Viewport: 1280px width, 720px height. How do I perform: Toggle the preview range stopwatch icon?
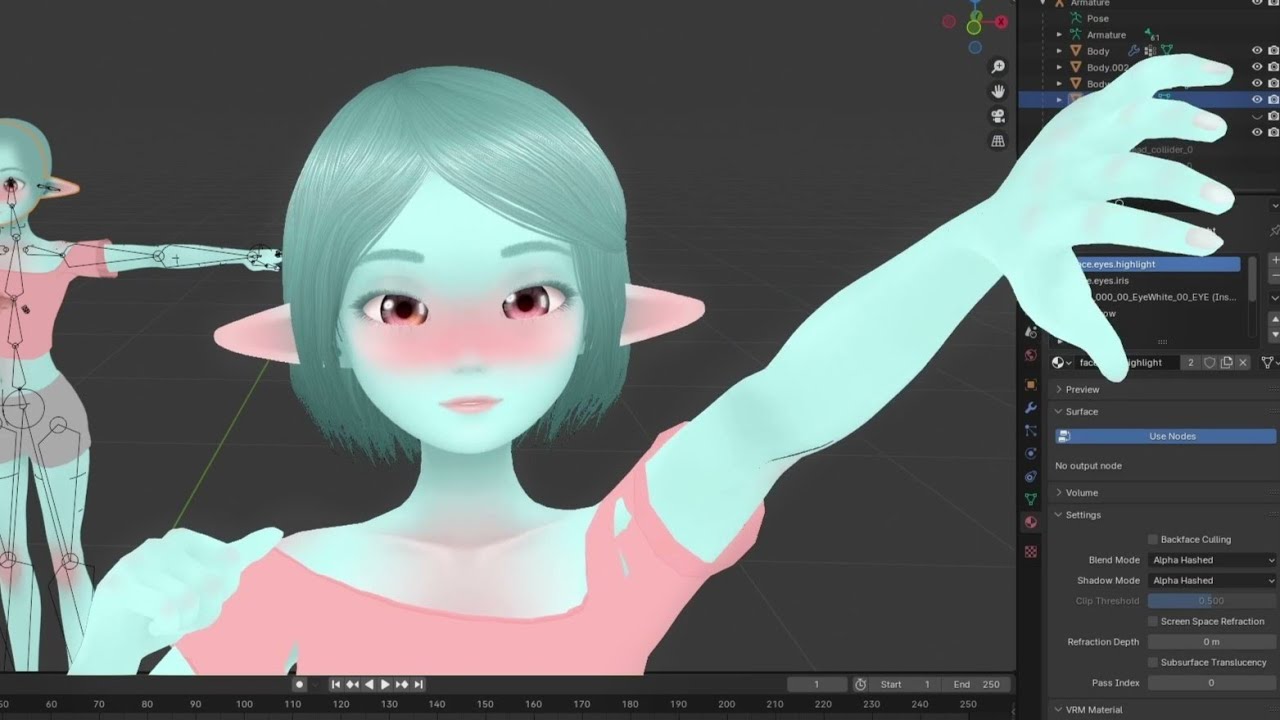860,684
